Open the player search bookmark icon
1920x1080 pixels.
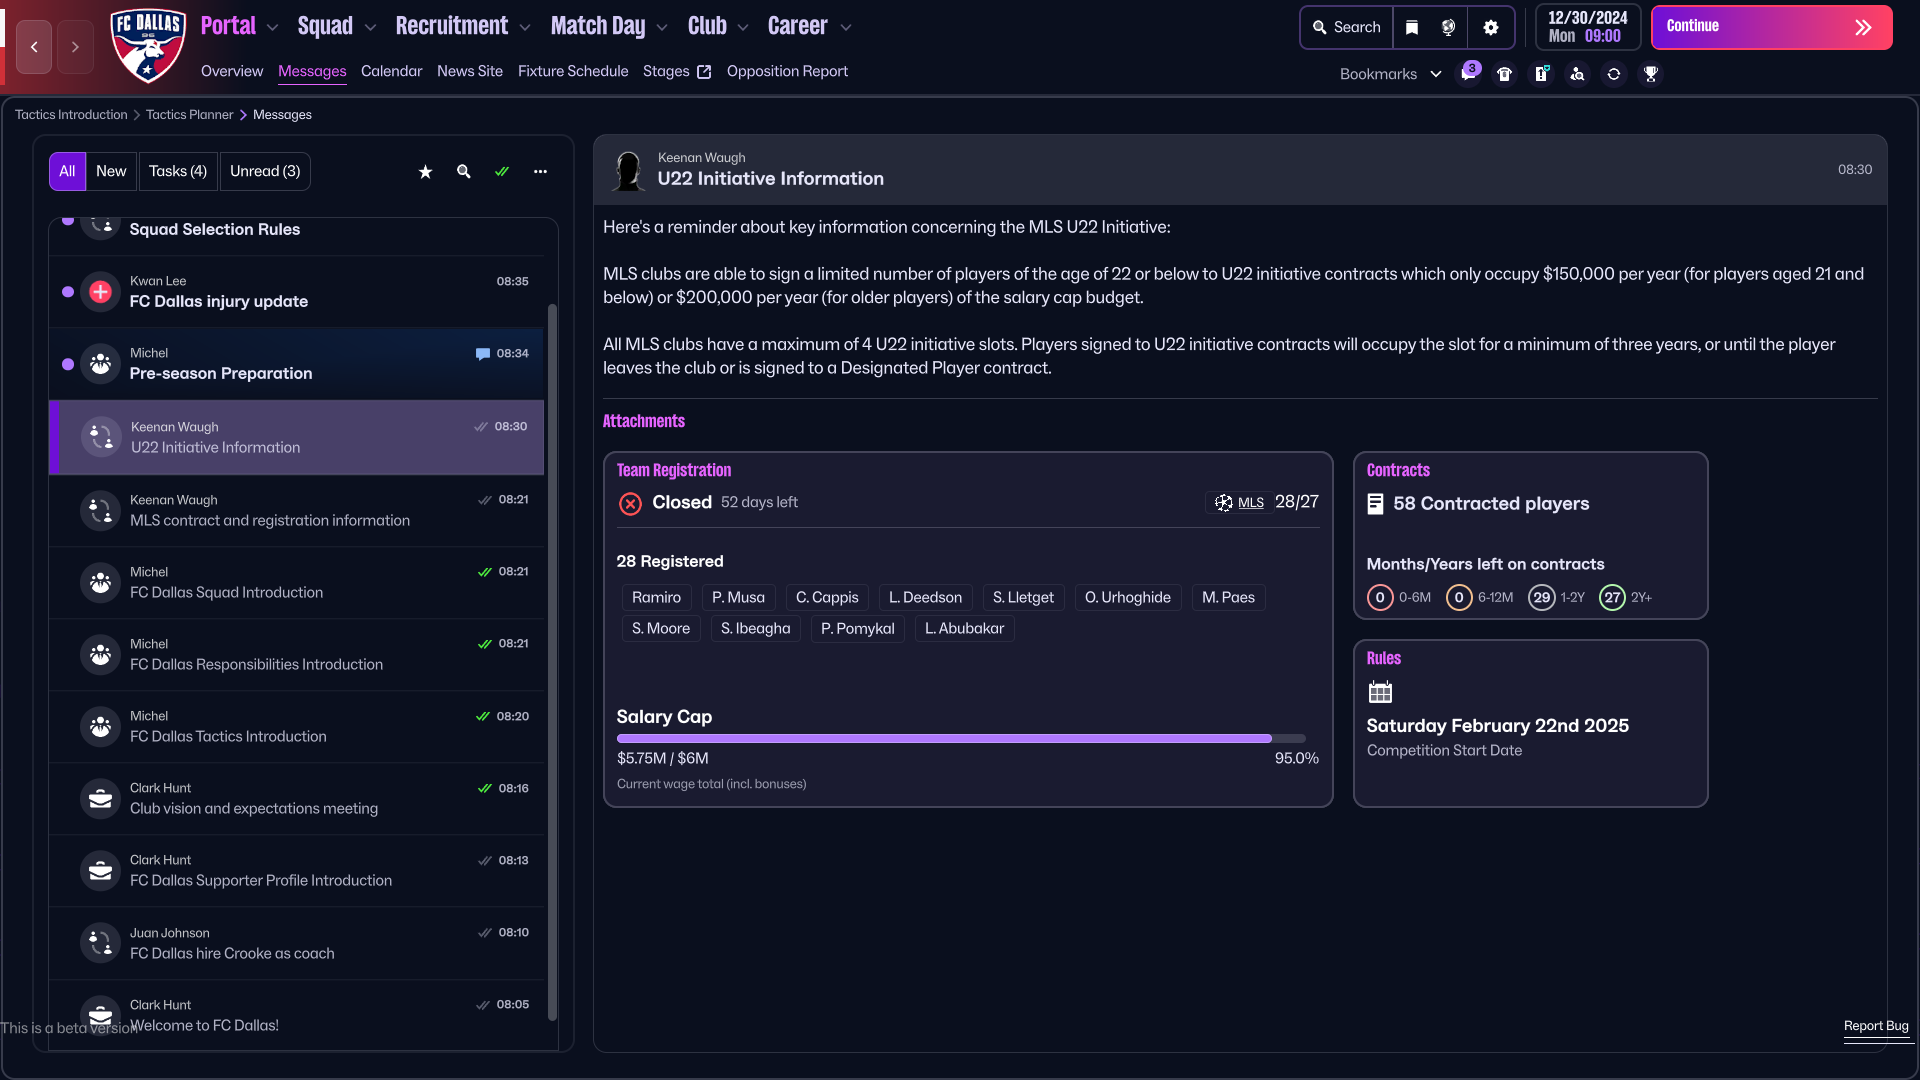click(1577, 74)
